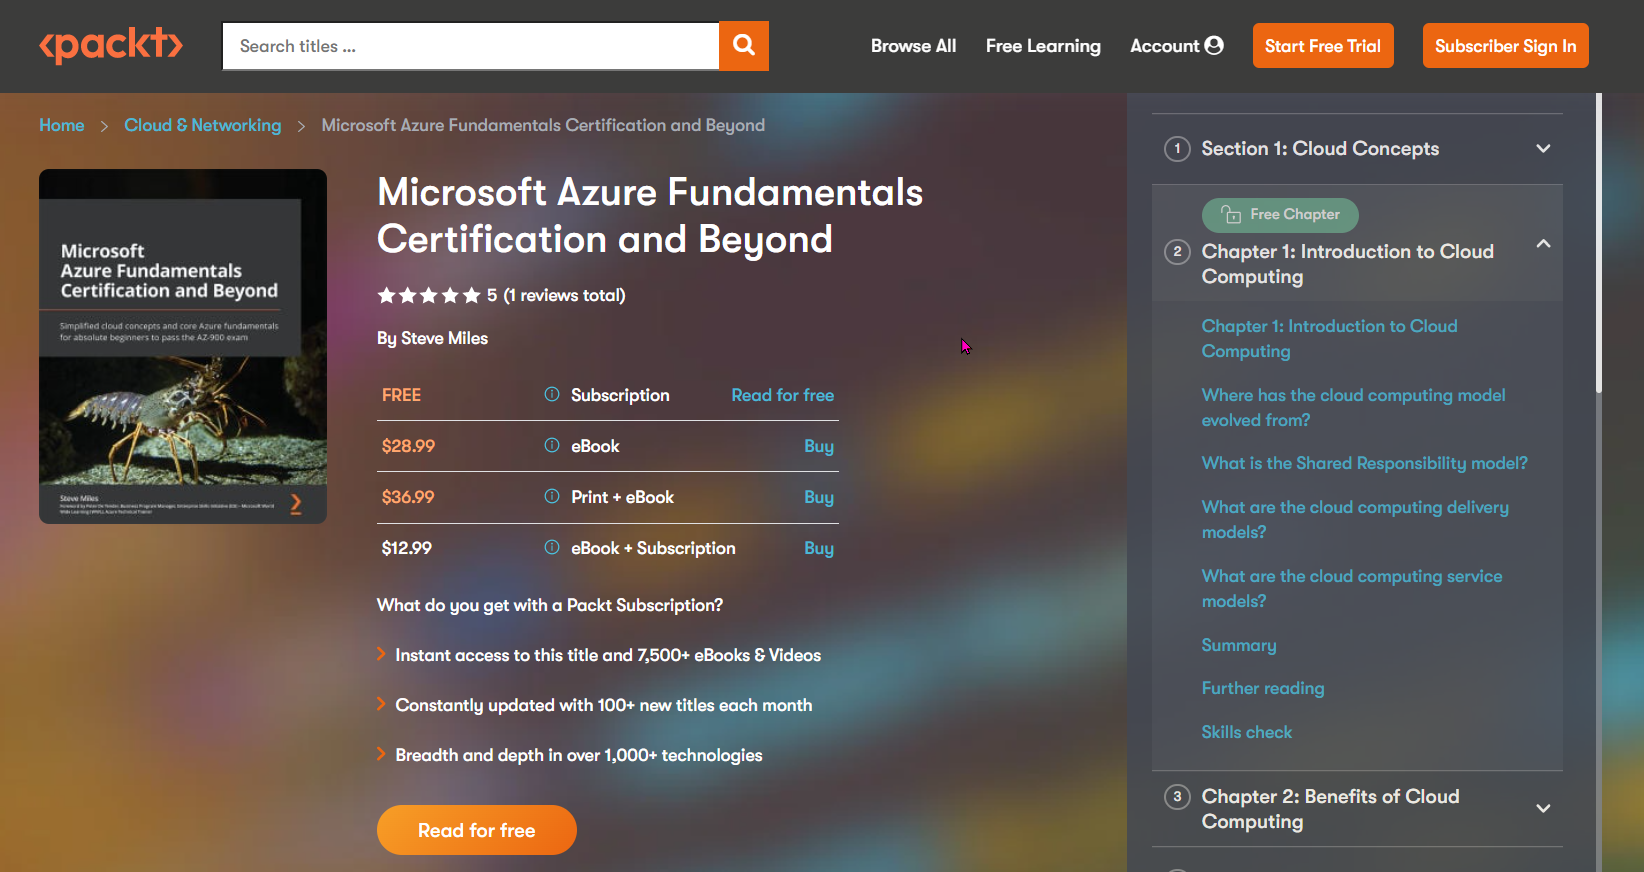Image resolution: width=1644 pixels, height=872 pixels.
Task: Click the Start Free Trial button
Action: 1322,46
